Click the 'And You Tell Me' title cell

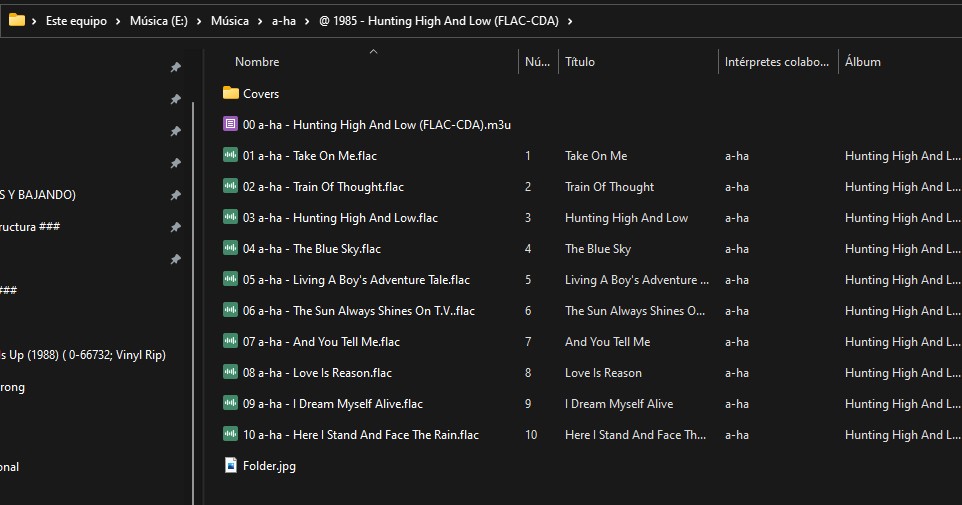607,342
